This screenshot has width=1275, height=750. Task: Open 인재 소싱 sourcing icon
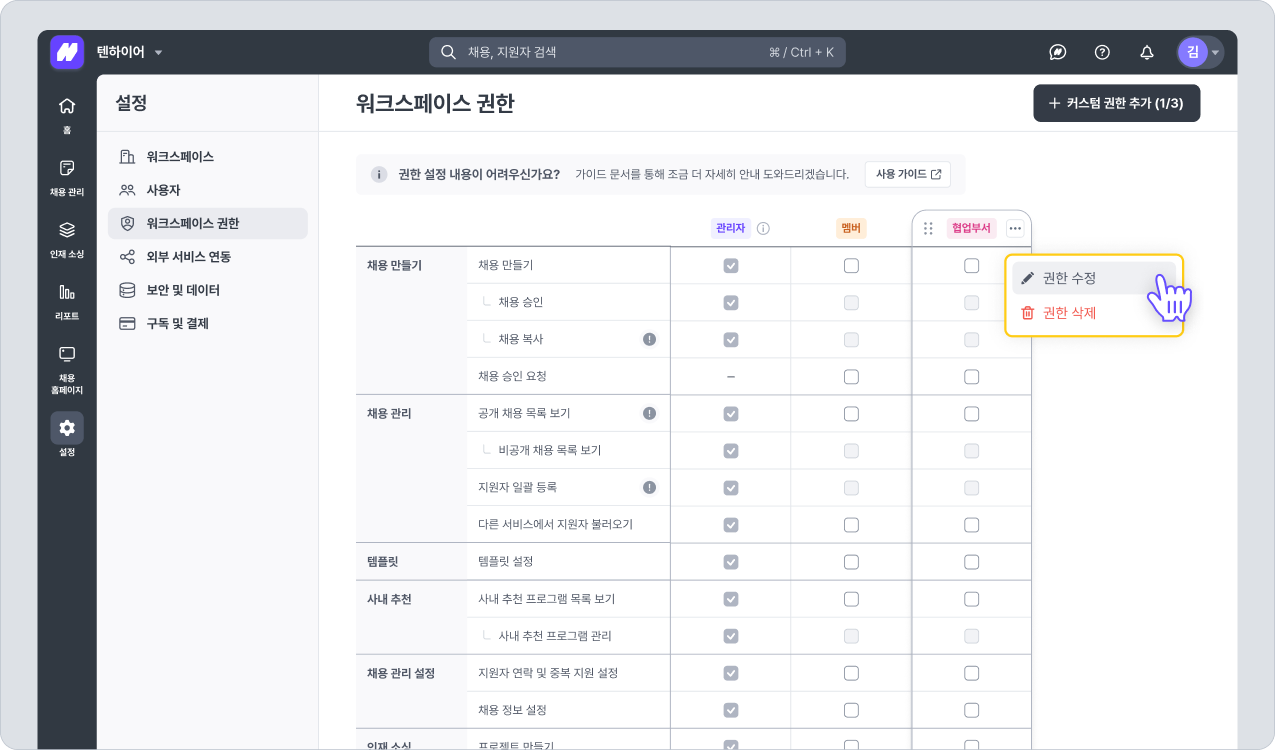[x=67, y=231]
